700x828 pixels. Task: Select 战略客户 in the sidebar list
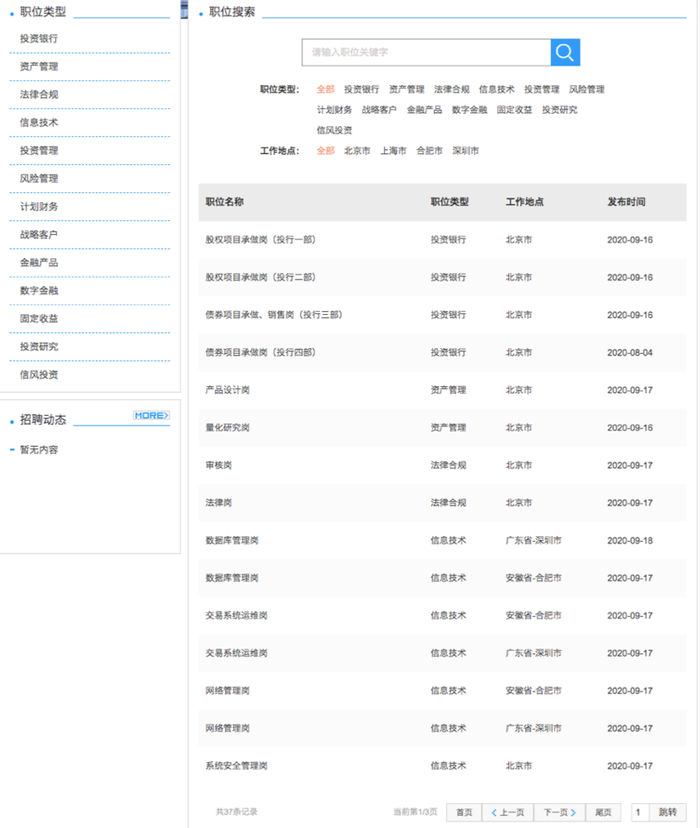coord(39,234)
